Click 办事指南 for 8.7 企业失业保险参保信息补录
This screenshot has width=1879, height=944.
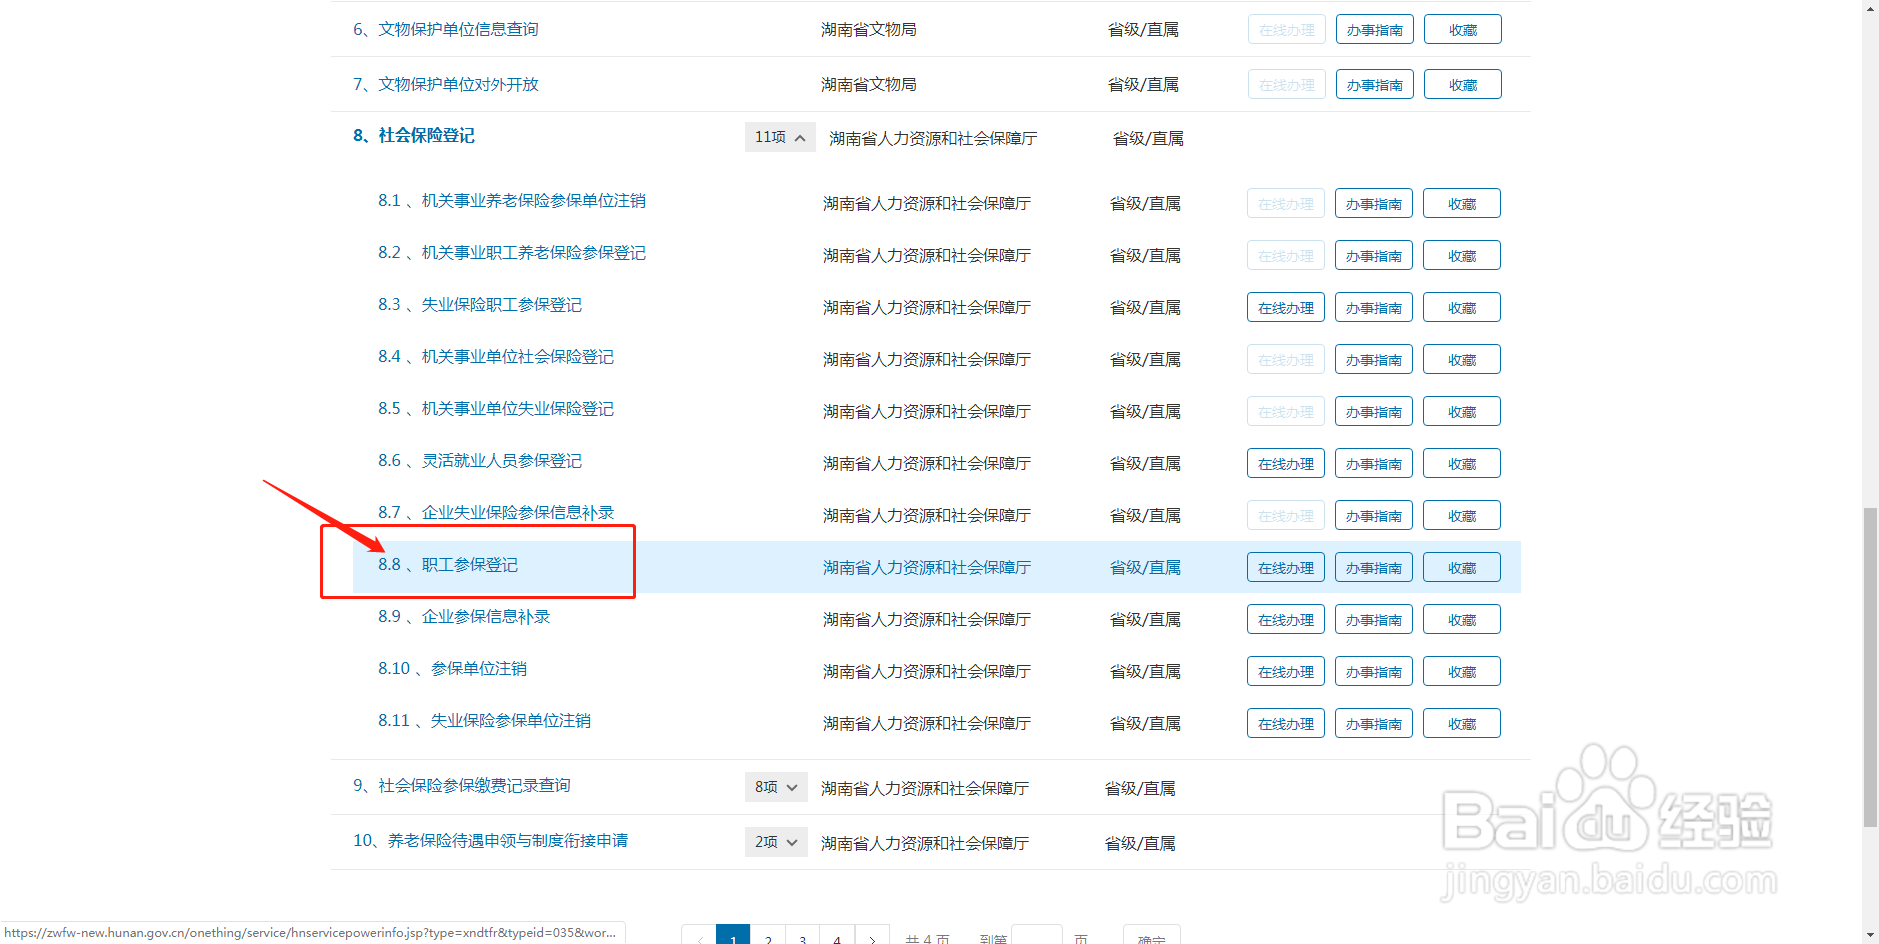1374,515
